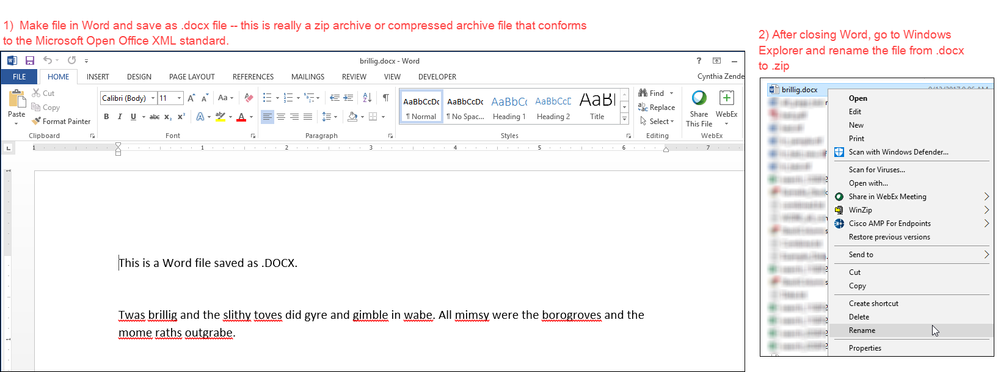Screen dimensions: 998x372
Task: Open the font size 11 dropdown
Action: [179, 98]
